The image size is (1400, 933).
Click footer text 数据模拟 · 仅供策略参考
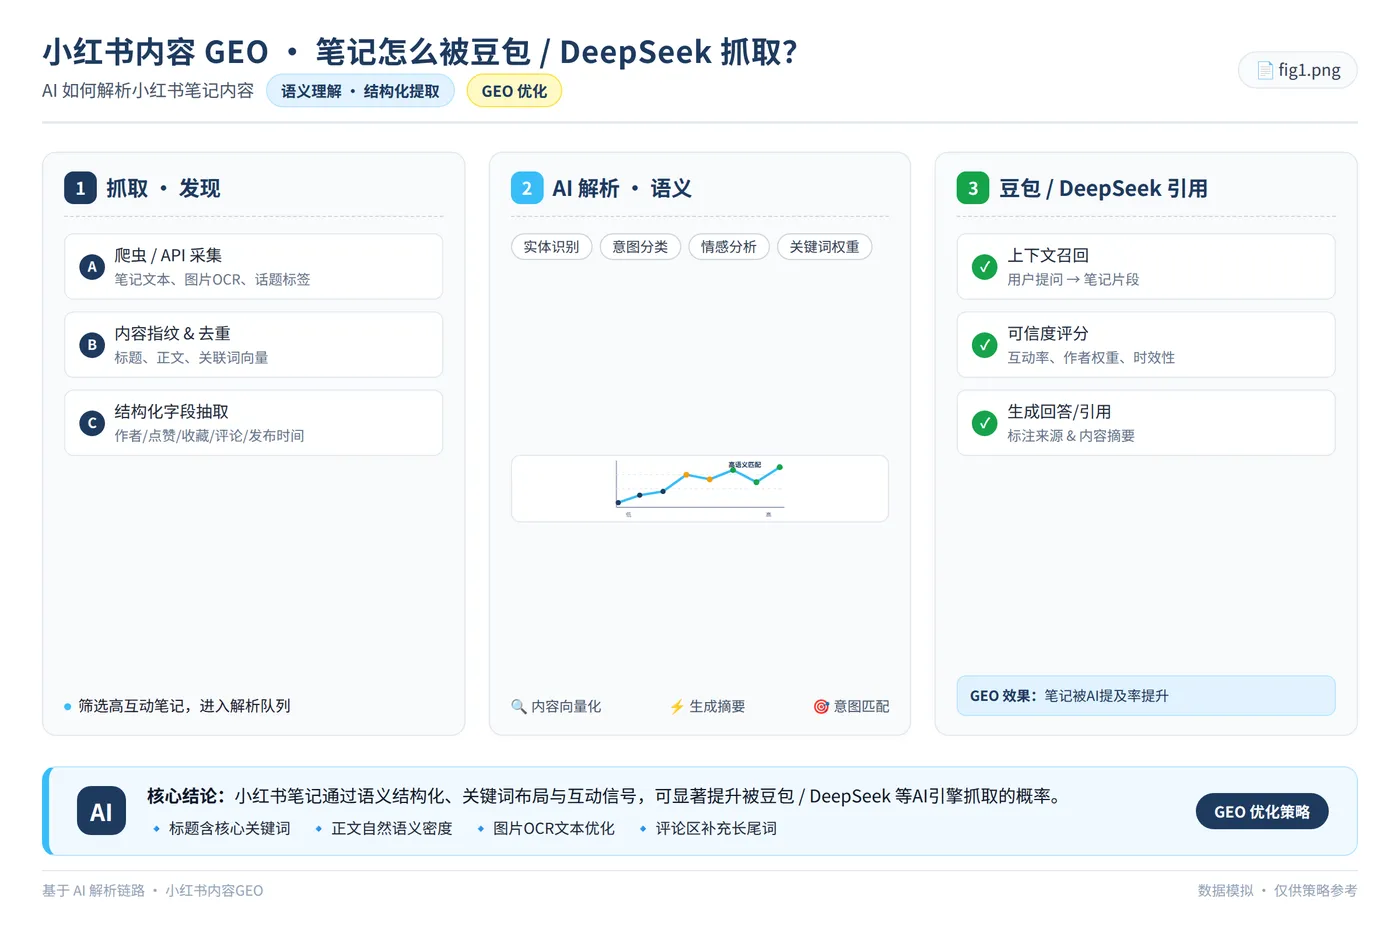point(1278,890)
